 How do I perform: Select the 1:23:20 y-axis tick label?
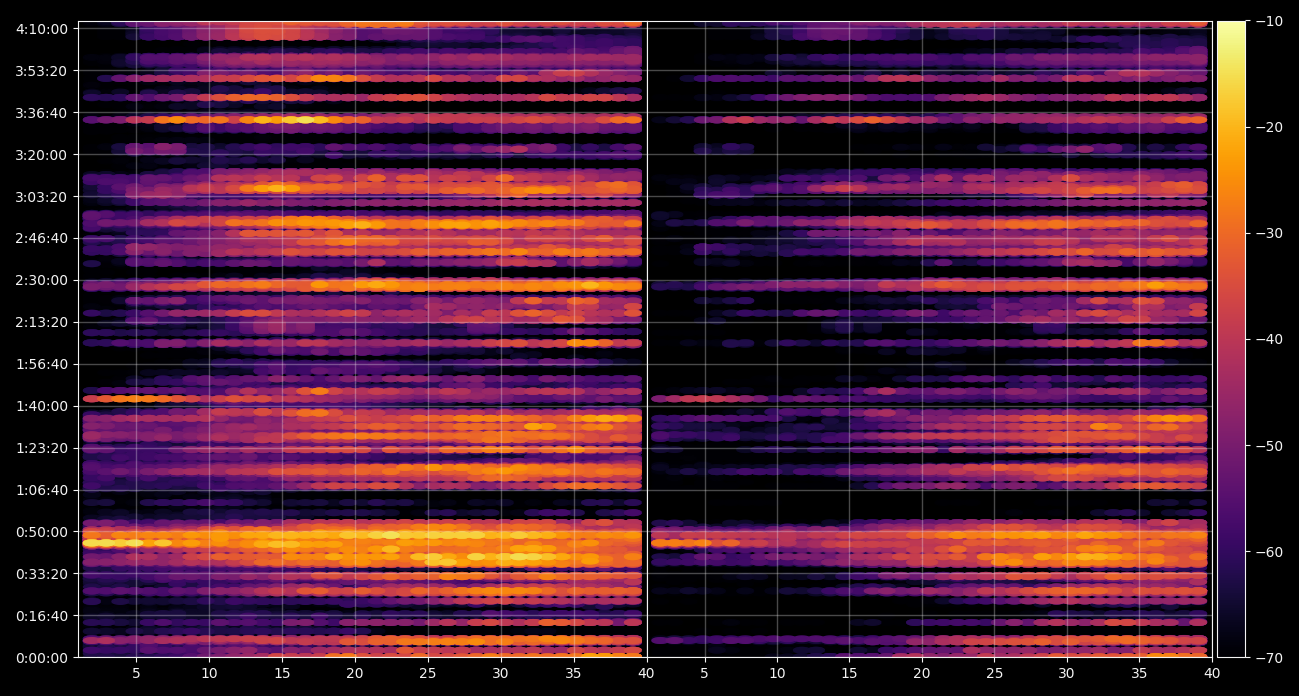point(42,448)
